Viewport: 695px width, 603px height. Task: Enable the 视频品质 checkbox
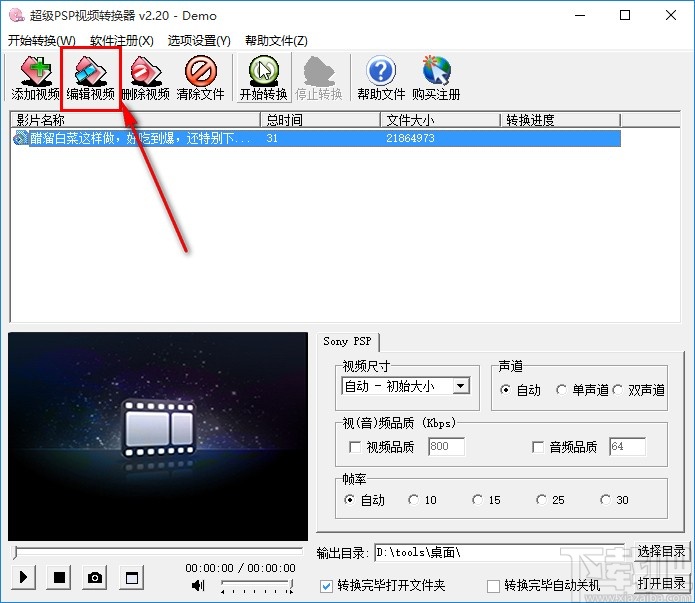[x=355, y=447]
